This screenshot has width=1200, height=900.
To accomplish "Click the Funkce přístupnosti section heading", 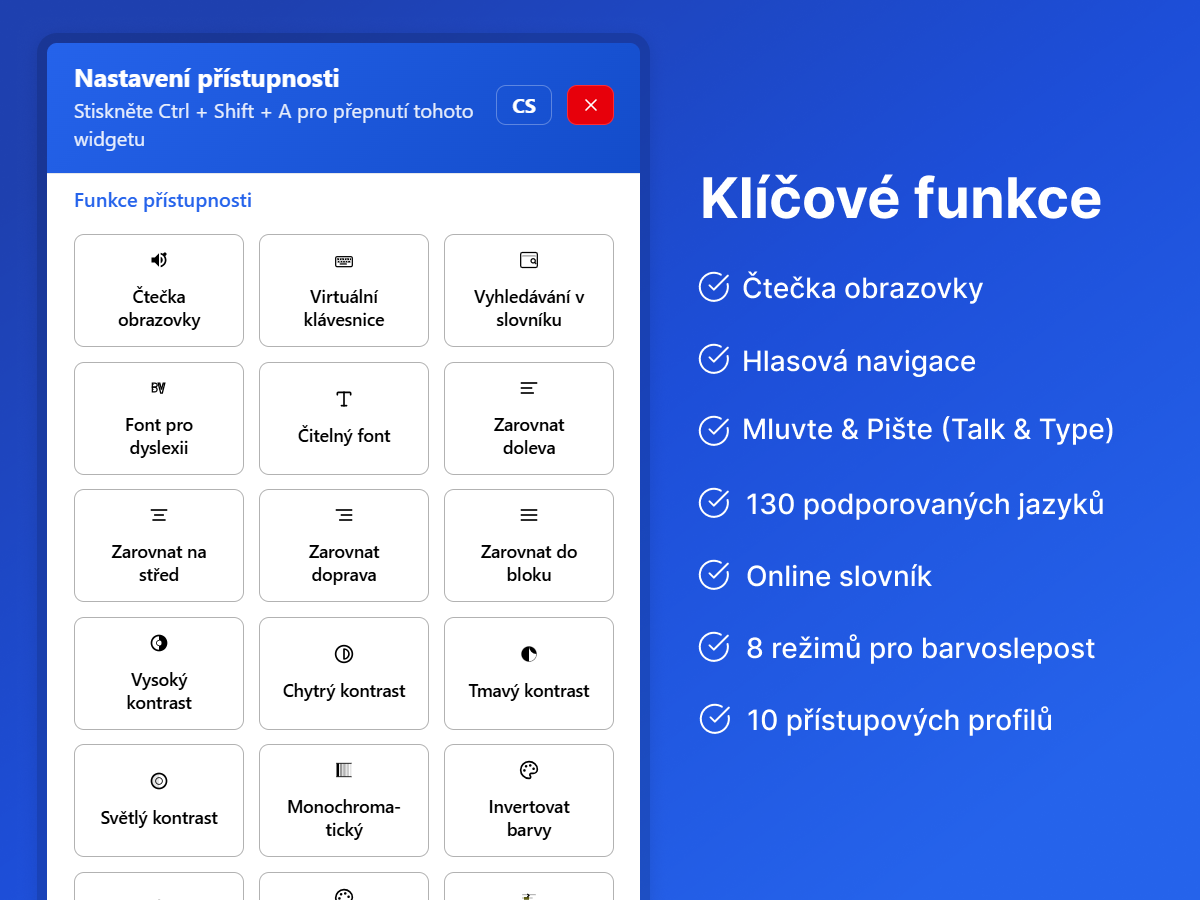I will (163, 200).
